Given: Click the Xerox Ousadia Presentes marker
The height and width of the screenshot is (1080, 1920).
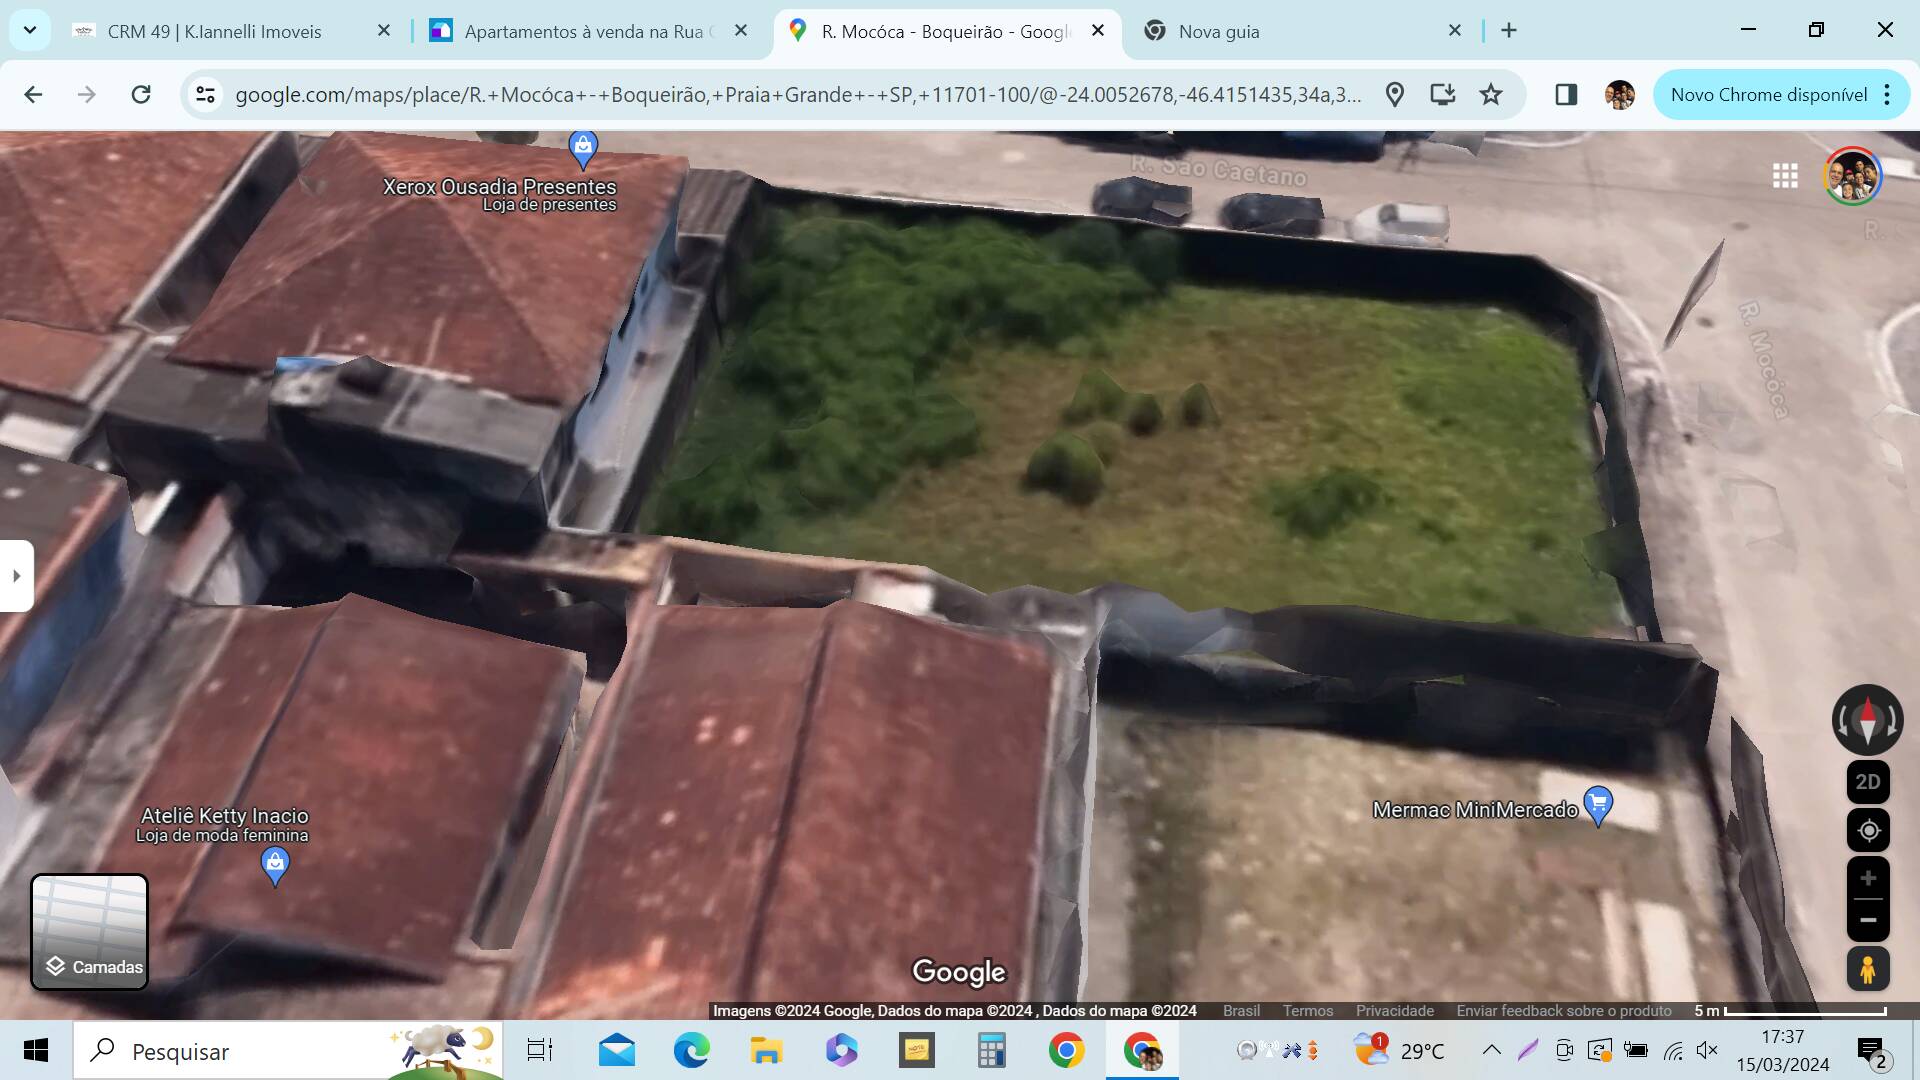Looking at the screenshot, I should tap(583, 146).
